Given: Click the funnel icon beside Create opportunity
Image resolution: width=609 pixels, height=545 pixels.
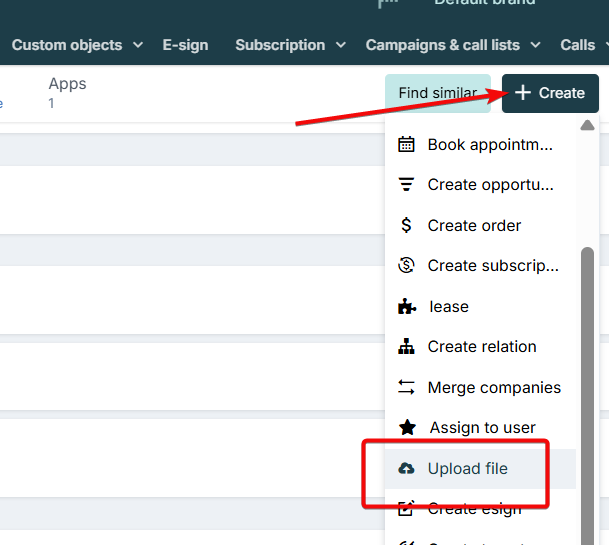Looking at the screenshot, I should pyautogui.click(x=406, y=185).
